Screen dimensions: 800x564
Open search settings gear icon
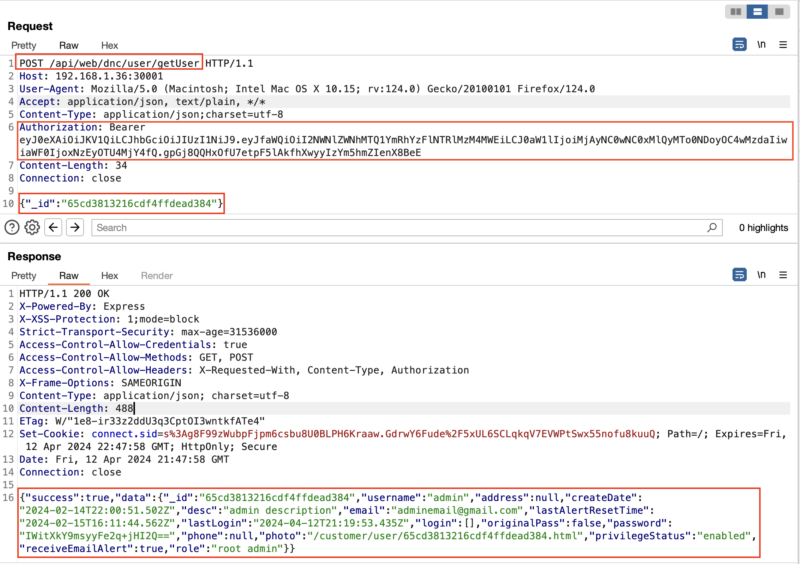coord(32,227)
